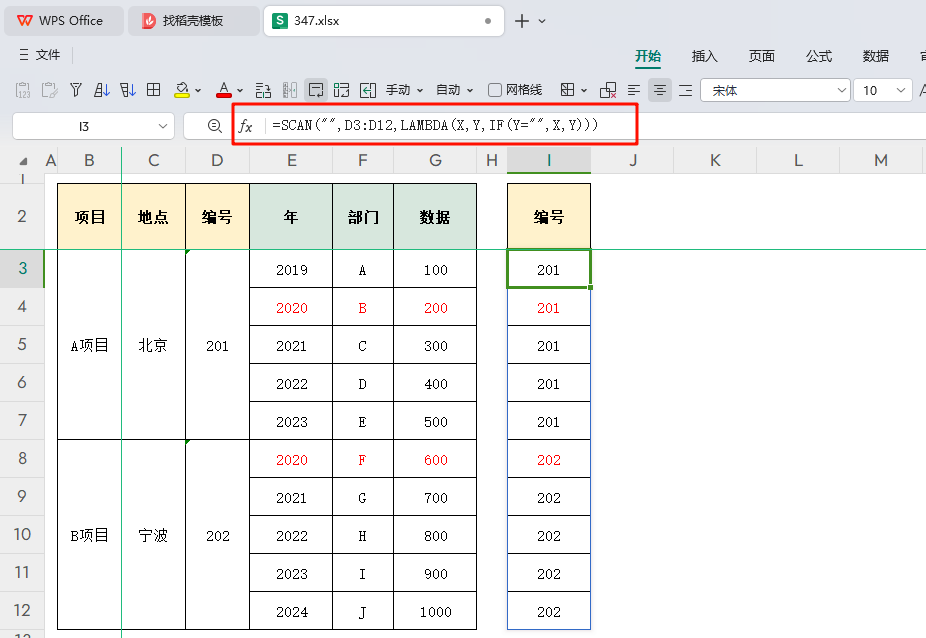The width and height of the screenshot is (926, 638).
Task: Click the greyed split columns icon
Action: pos(290,90)
